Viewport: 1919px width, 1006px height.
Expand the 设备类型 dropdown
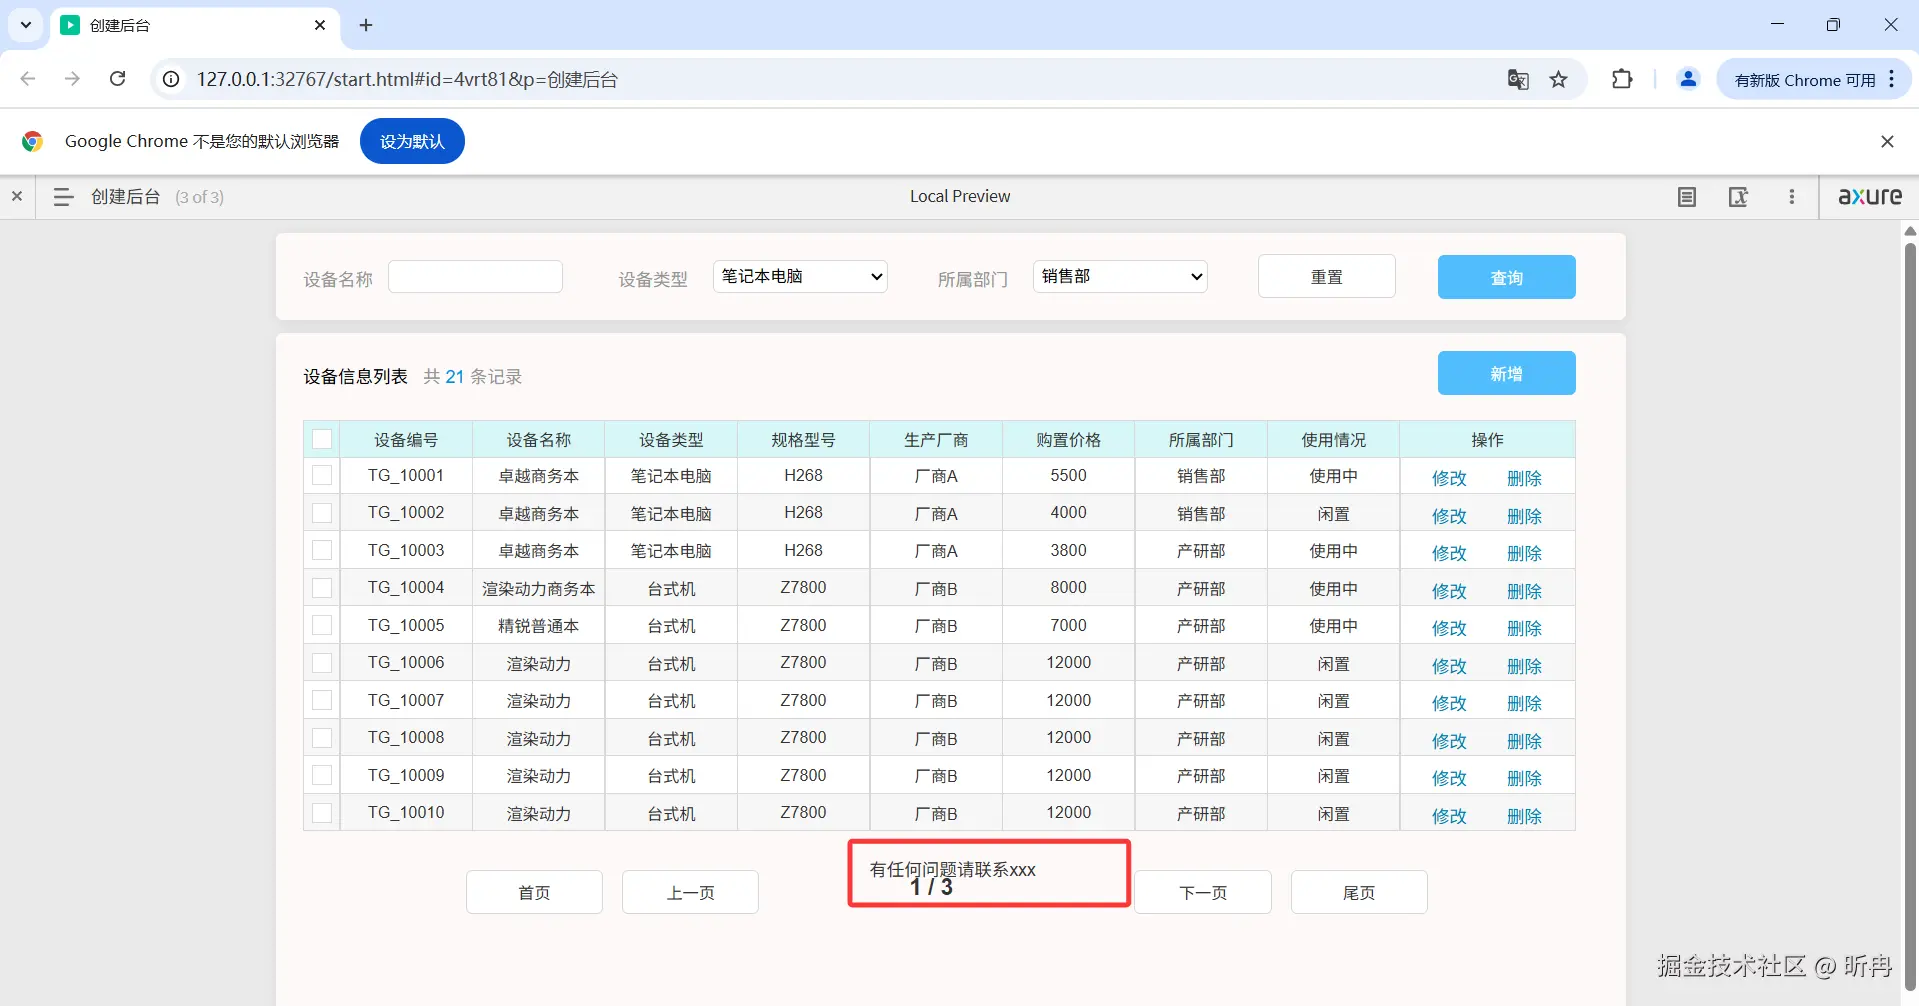[800, 277]
